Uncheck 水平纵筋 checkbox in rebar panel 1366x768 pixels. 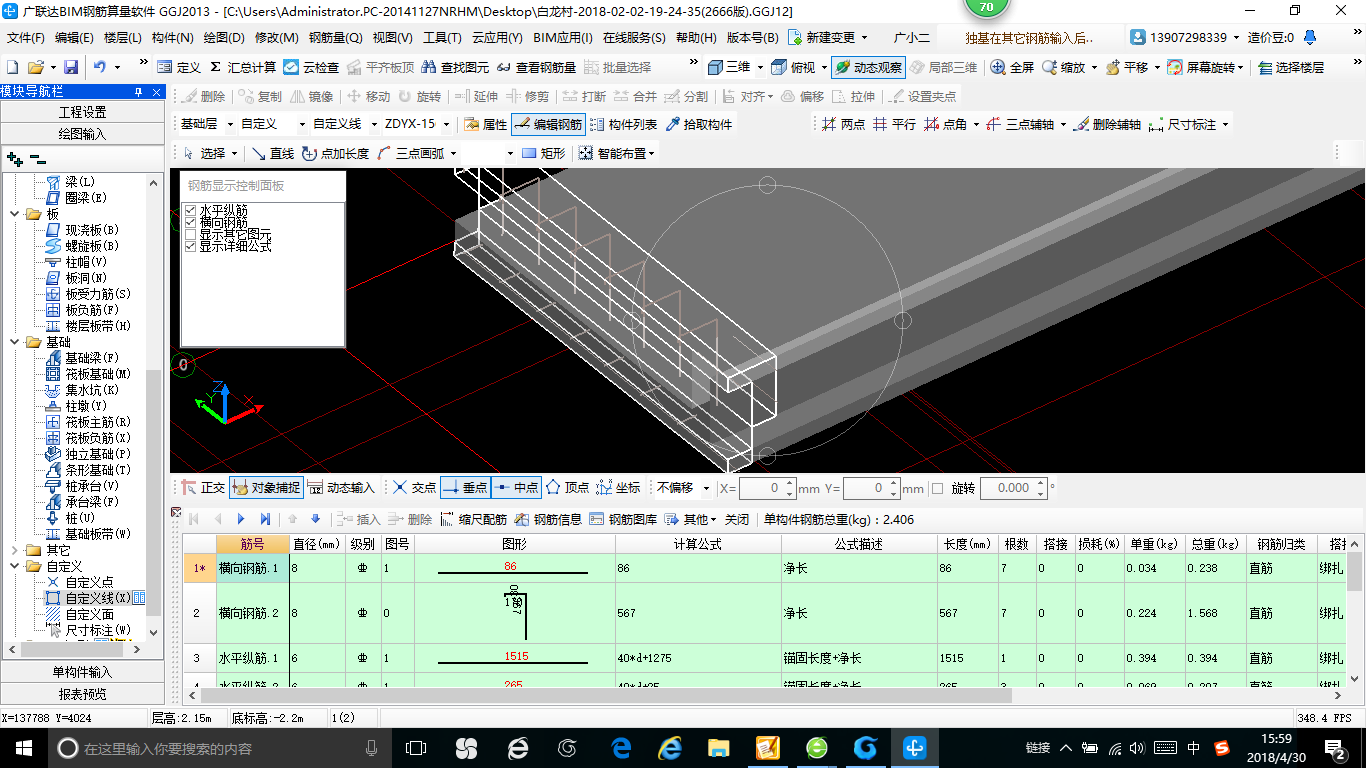tap(190, 210)
